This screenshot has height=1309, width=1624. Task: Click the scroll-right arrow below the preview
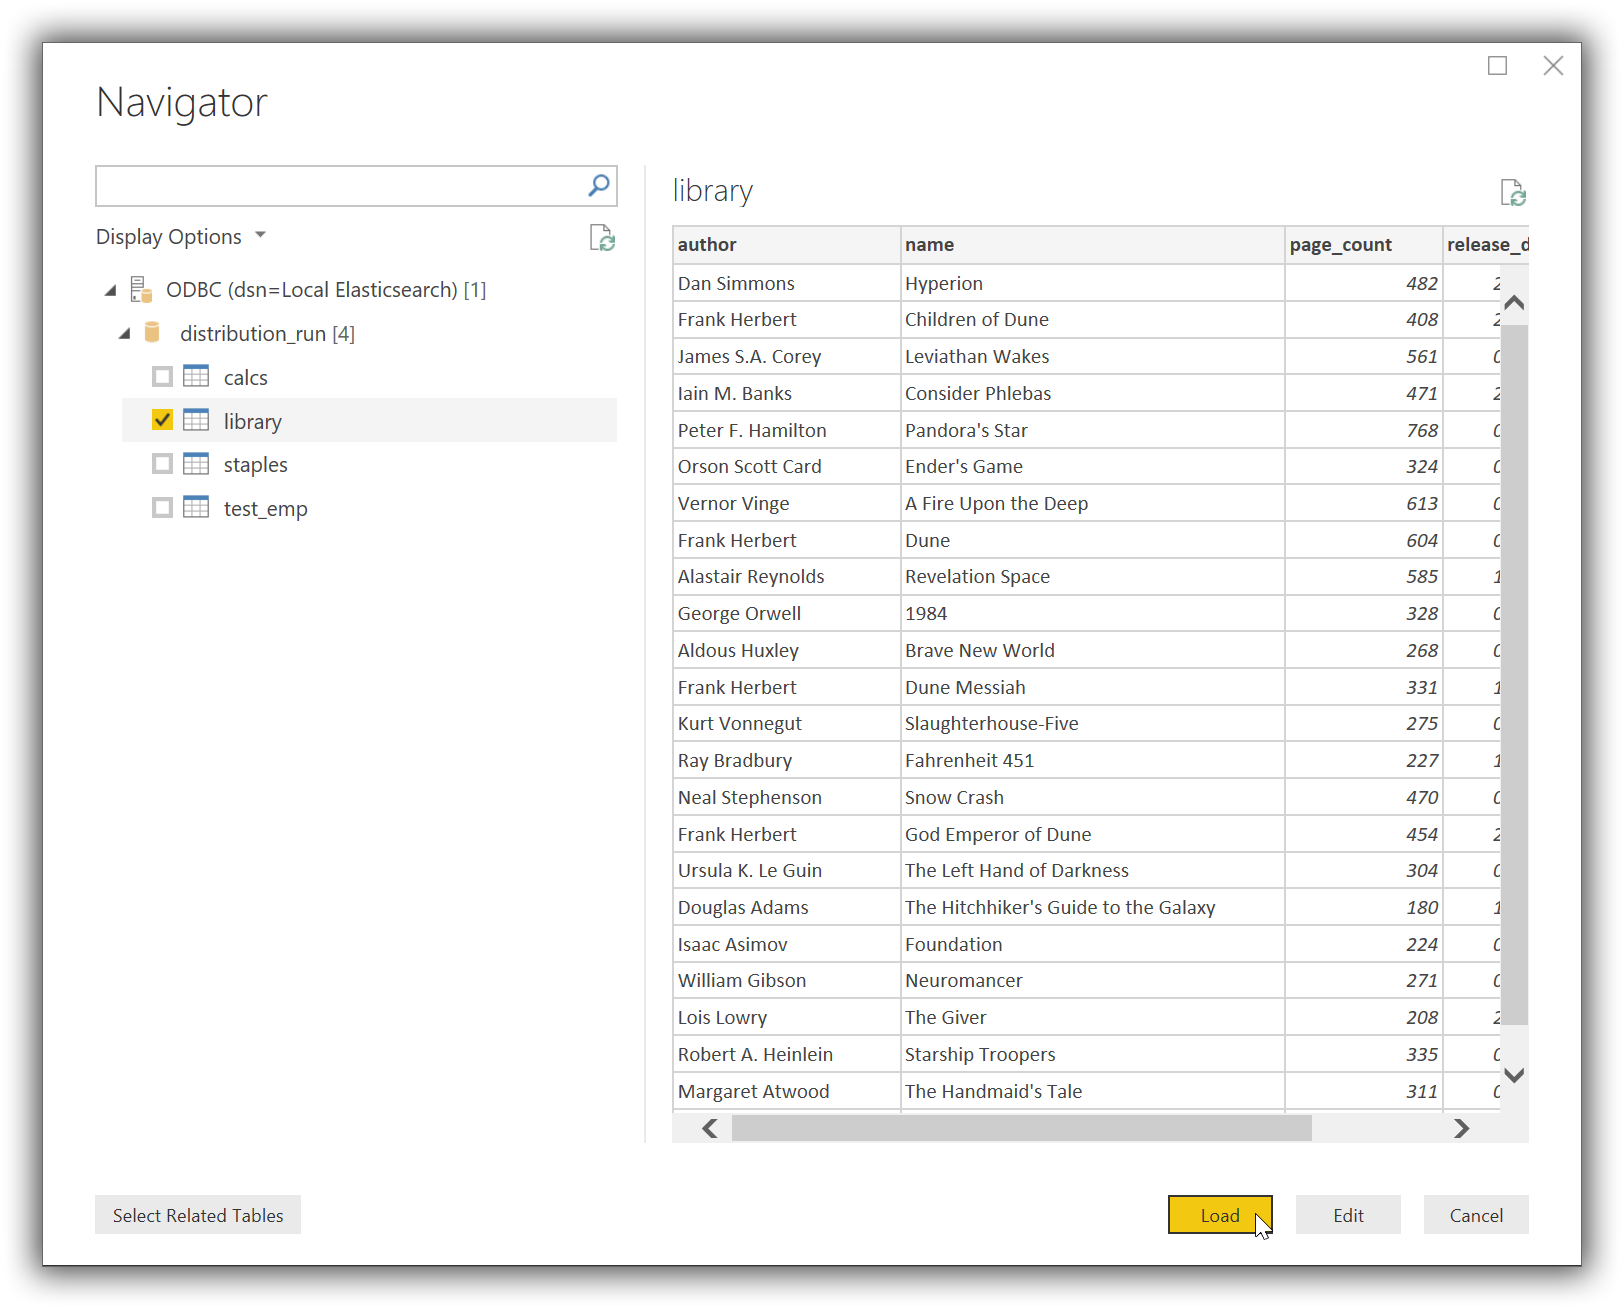[1461, 1128]
